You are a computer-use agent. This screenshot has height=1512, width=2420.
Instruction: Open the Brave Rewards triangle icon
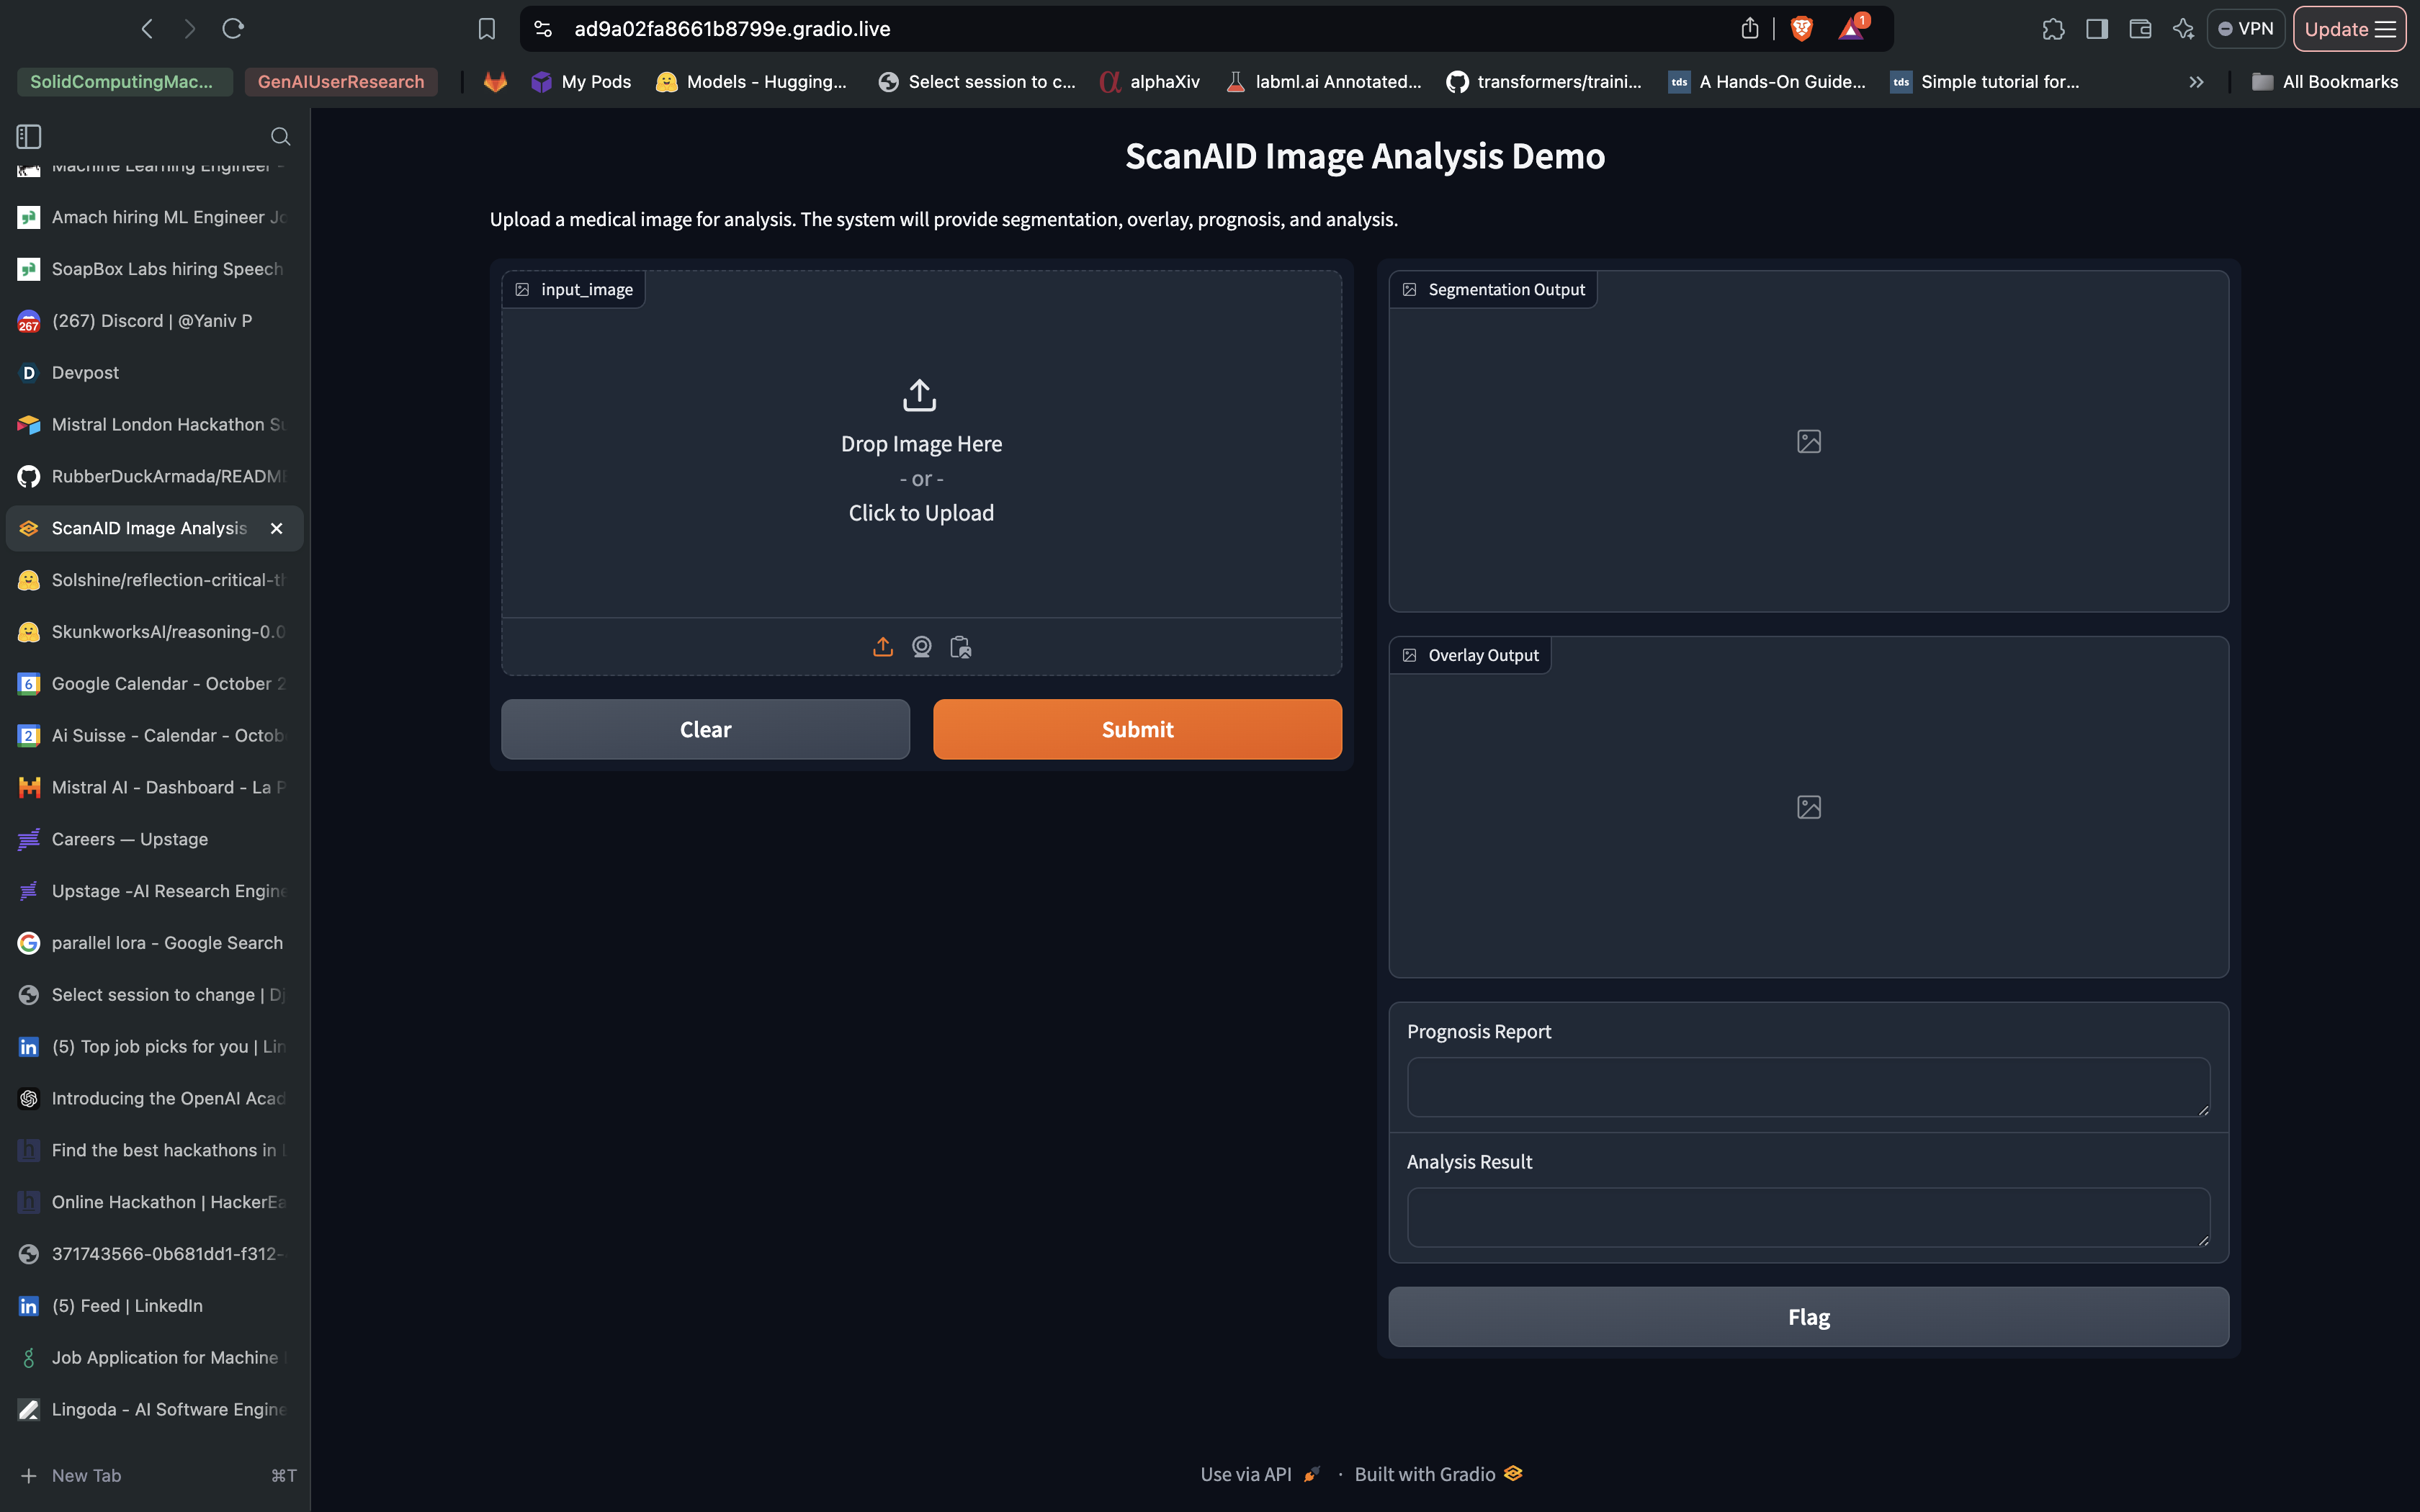pos(1850,29)
